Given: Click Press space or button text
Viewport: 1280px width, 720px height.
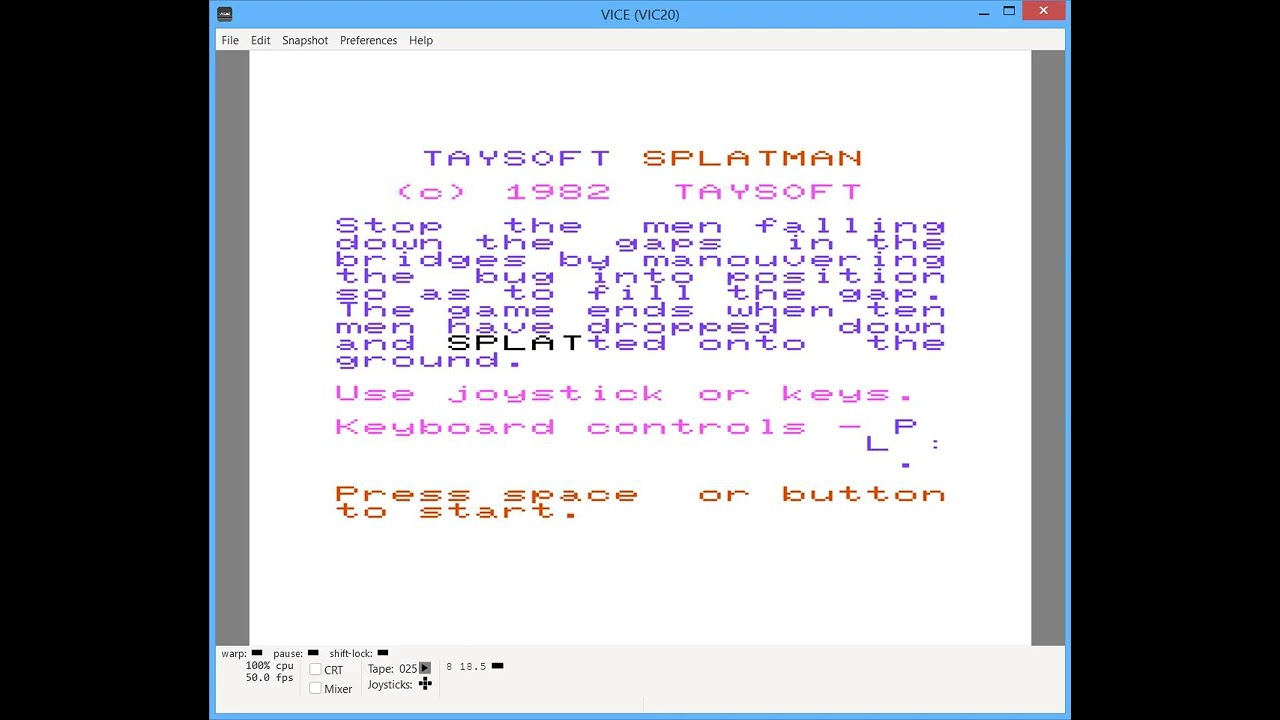Looking at the screenshot, I should point(640,494).
